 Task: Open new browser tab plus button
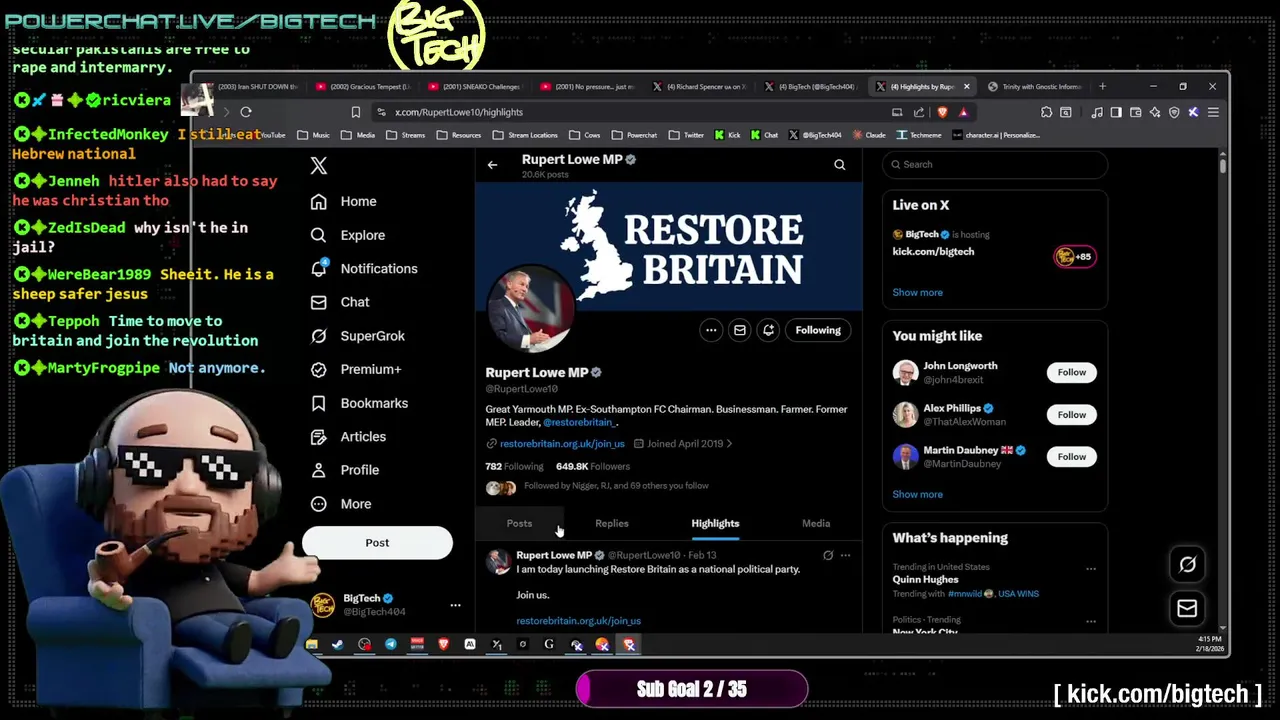pyautogui.click(x=1102, y=87)
